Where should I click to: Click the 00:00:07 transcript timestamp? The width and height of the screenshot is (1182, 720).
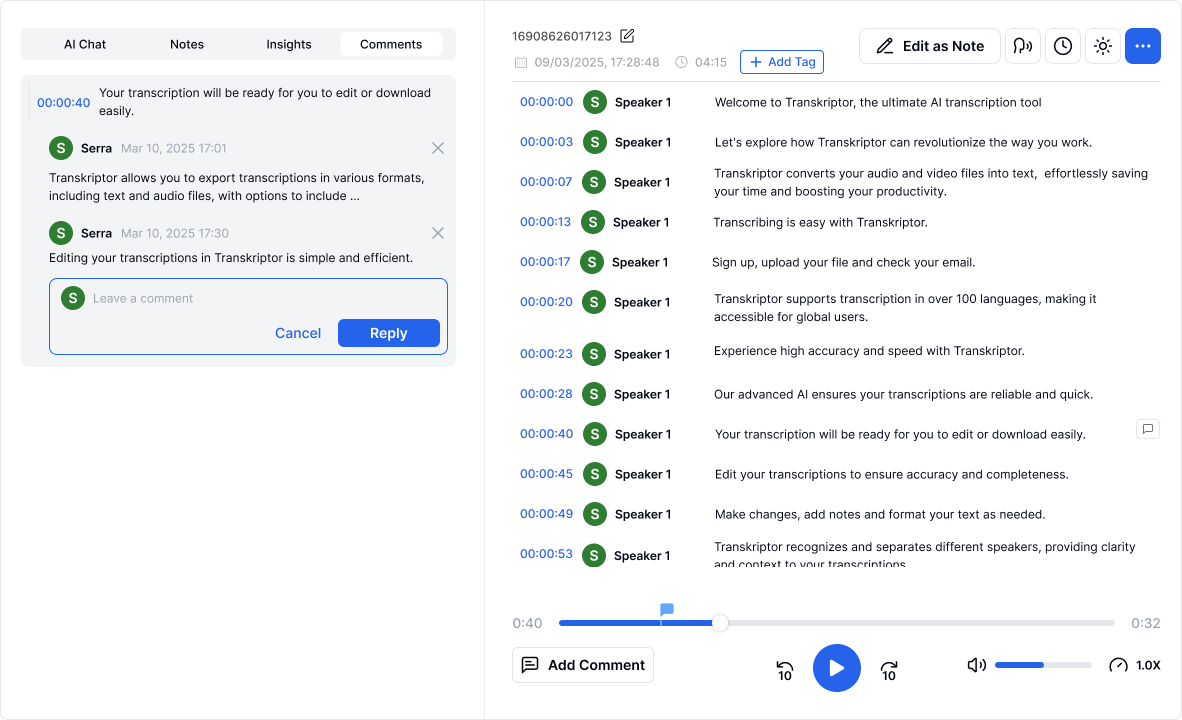(546, 182)
